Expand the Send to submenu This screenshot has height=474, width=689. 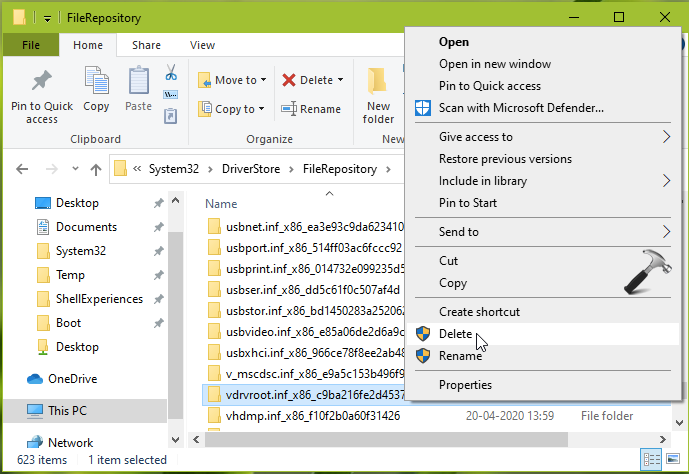point(458,232)
